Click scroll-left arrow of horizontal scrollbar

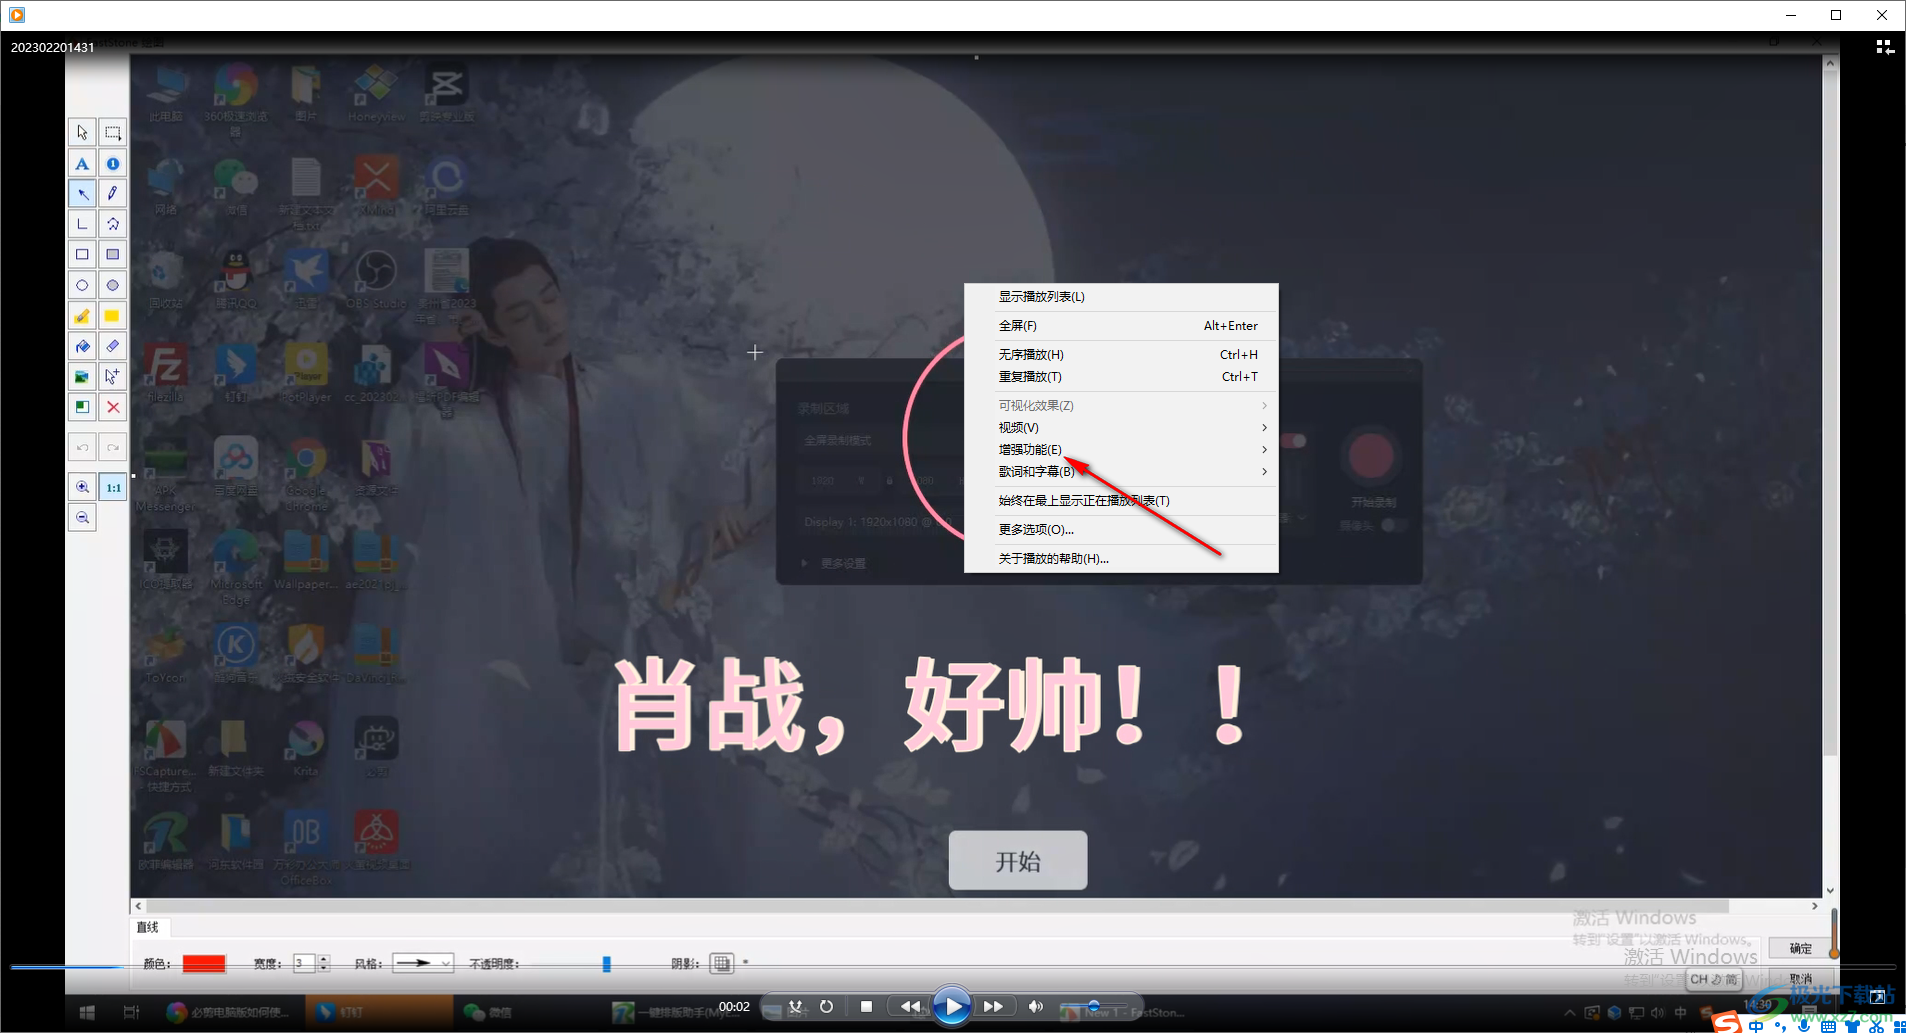click(x=138, y=906)
